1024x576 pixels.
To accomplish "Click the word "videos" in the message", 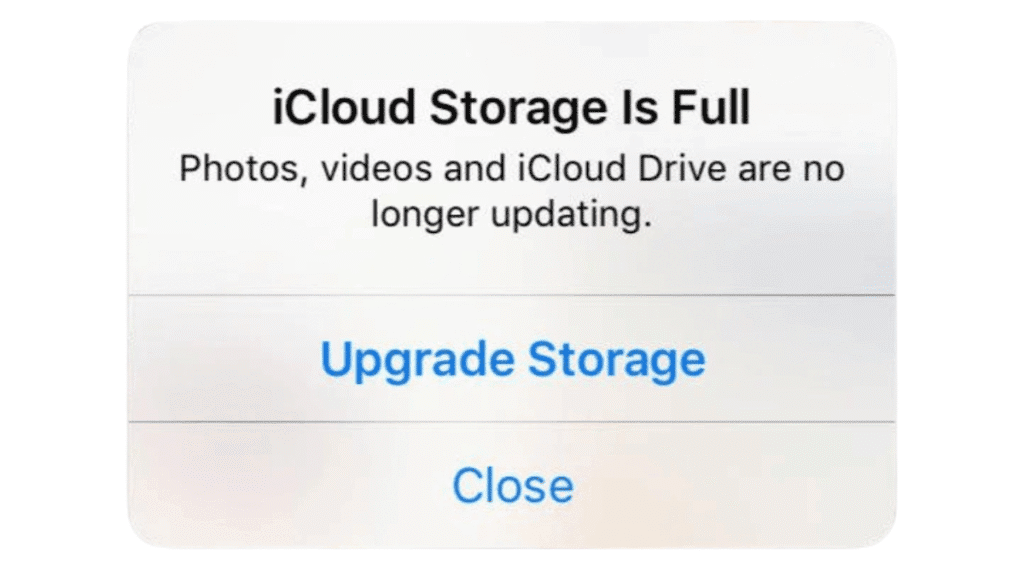I will coord(376,168).
